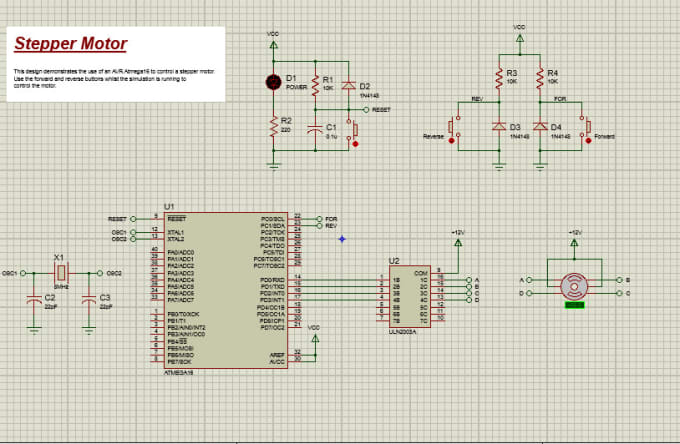Click the 'COM' pin label on U2
680x444 pixels.
(x=421, y=273)
